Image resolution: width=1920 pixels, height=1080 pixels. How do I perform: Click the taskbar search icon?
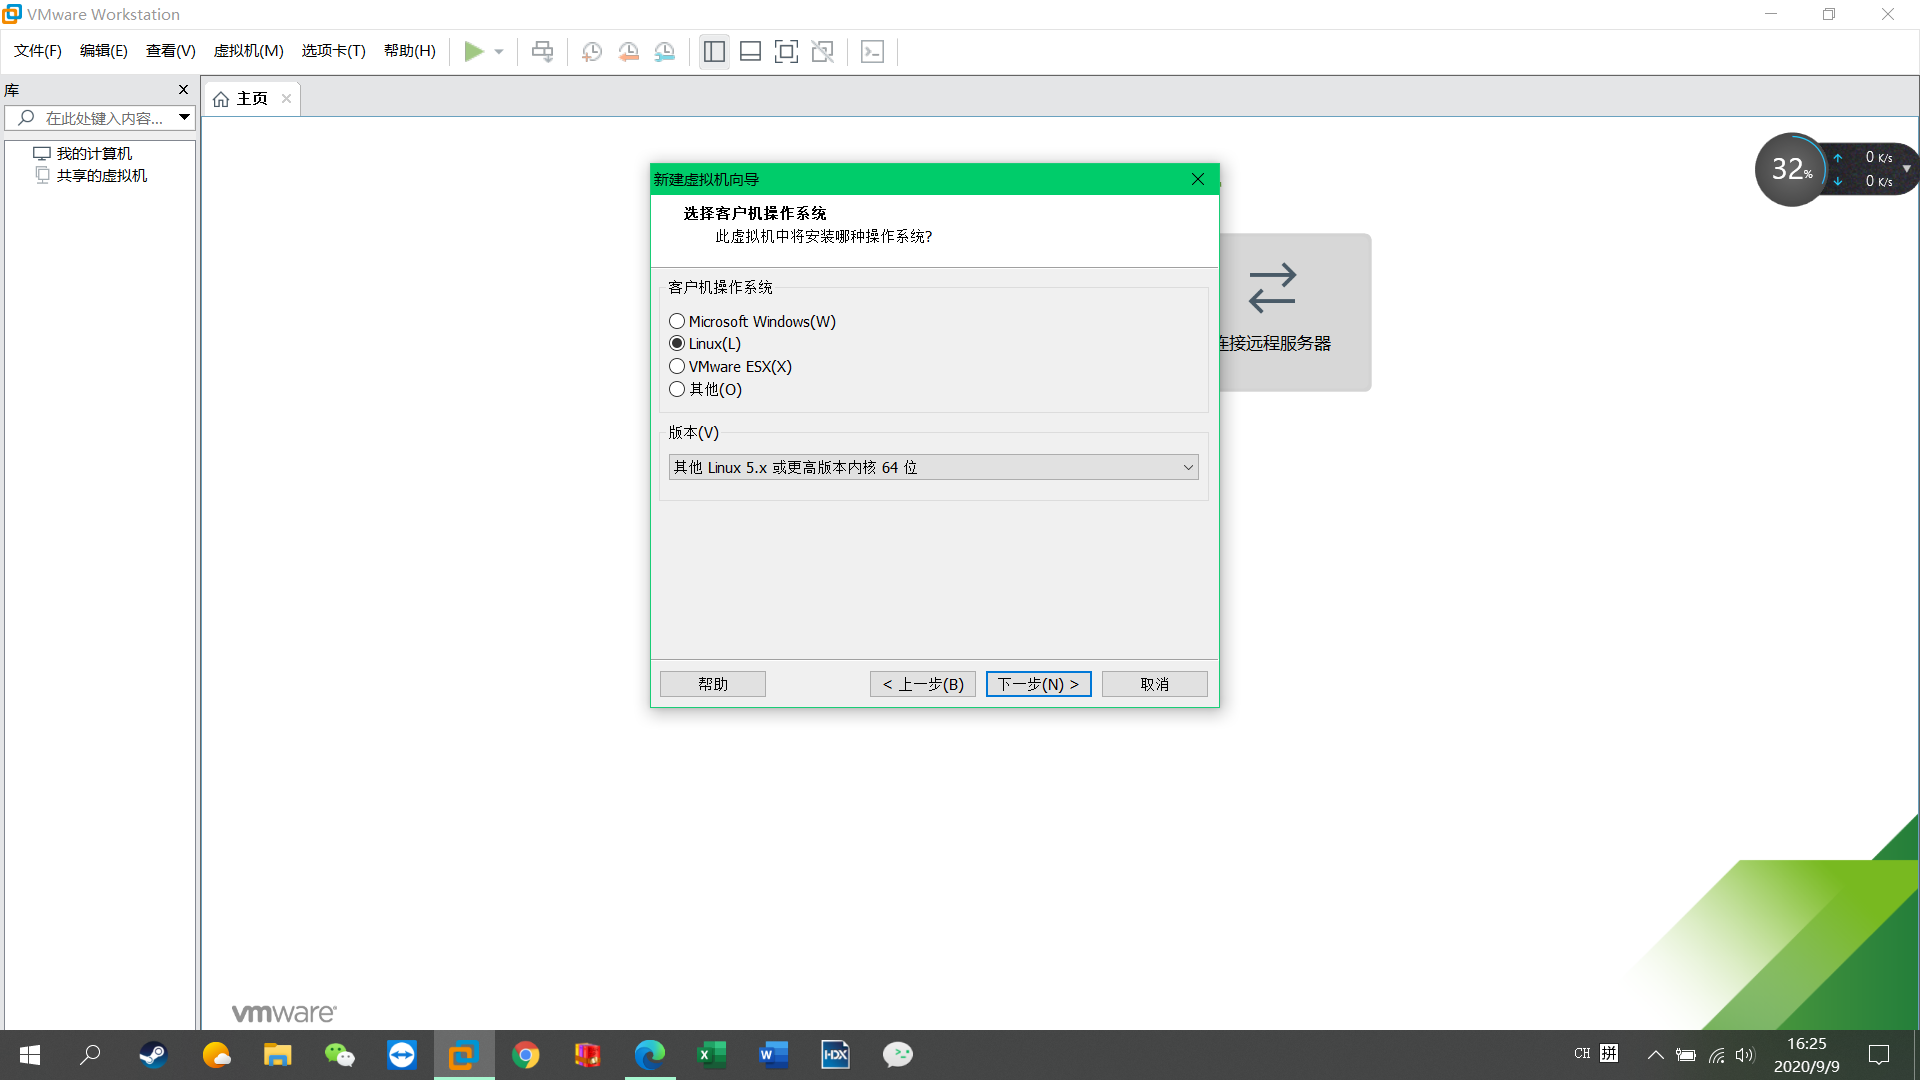click(x=90, y=1054)
